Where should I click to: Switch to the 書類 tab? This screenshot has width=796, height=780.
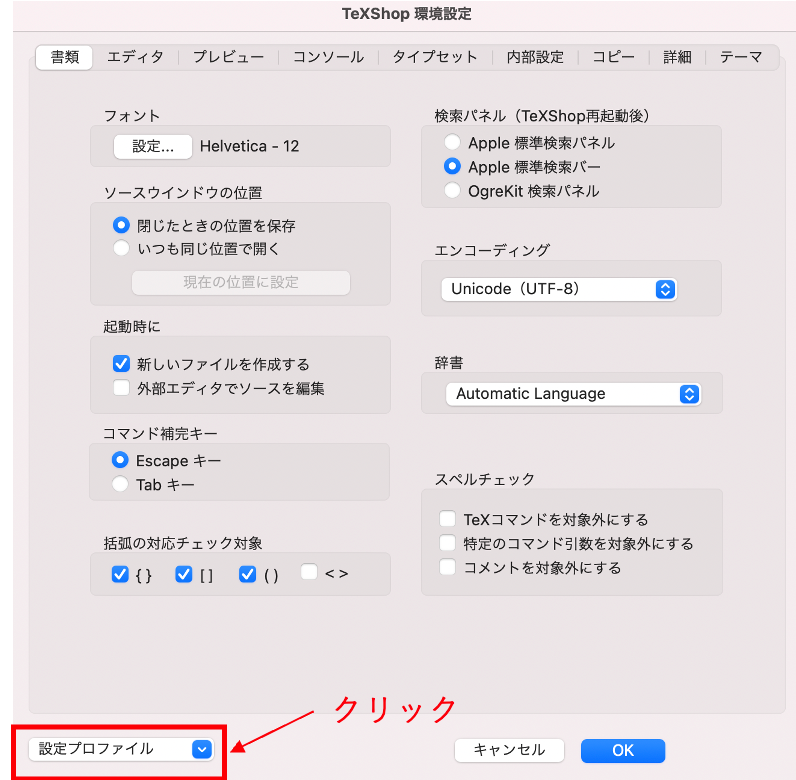pos(64,57)
